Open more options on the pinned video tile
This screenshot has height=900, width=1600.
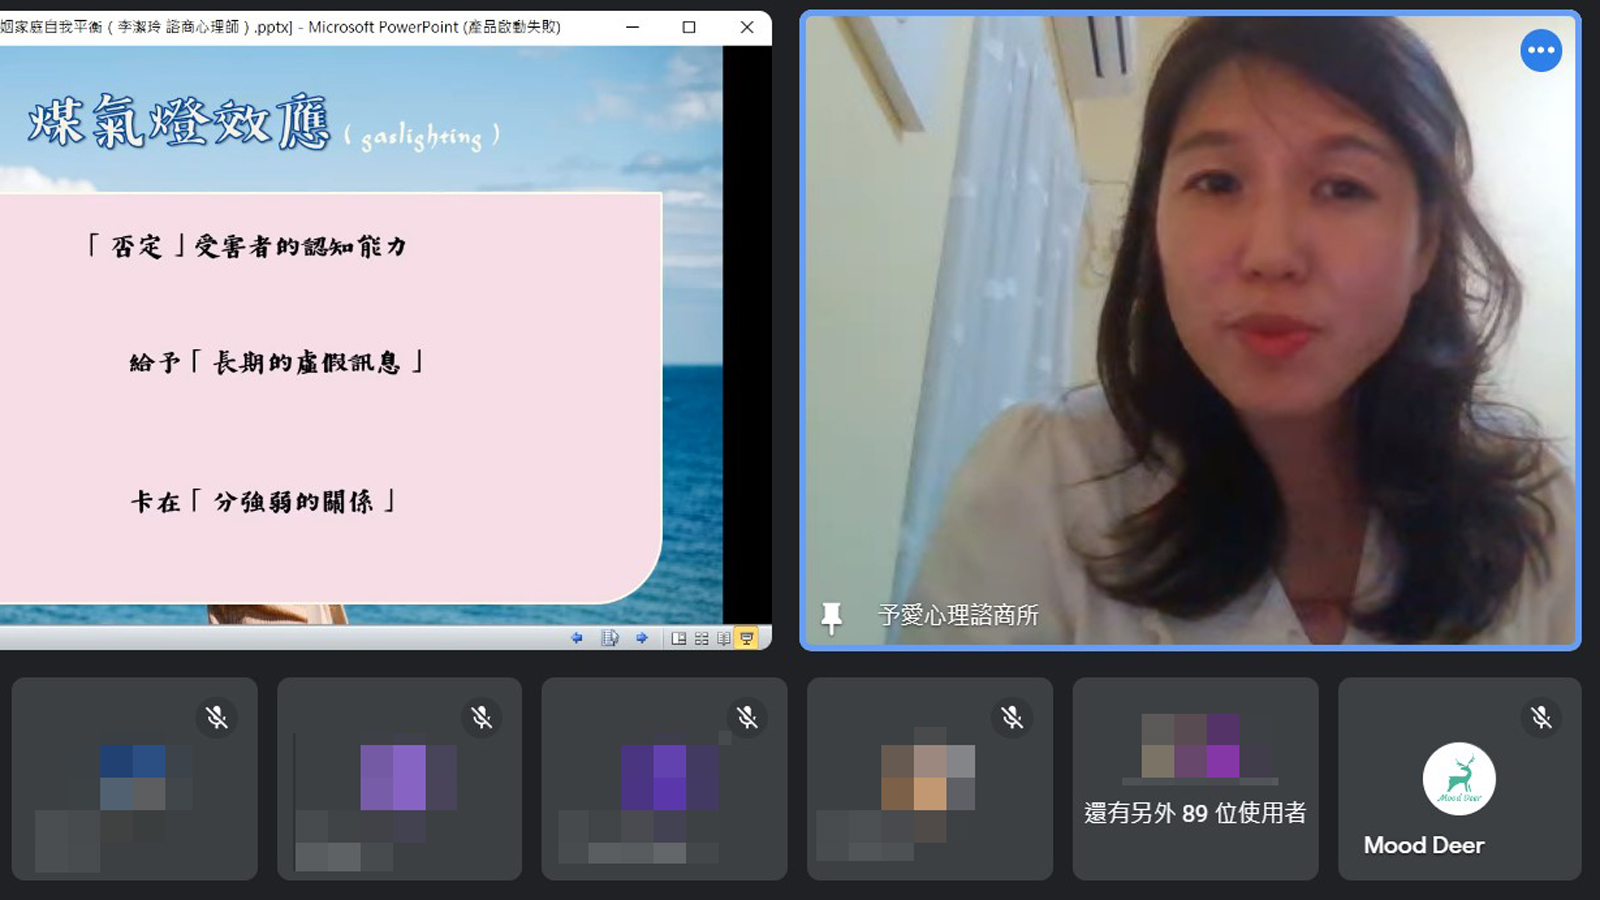point(1540,50)
